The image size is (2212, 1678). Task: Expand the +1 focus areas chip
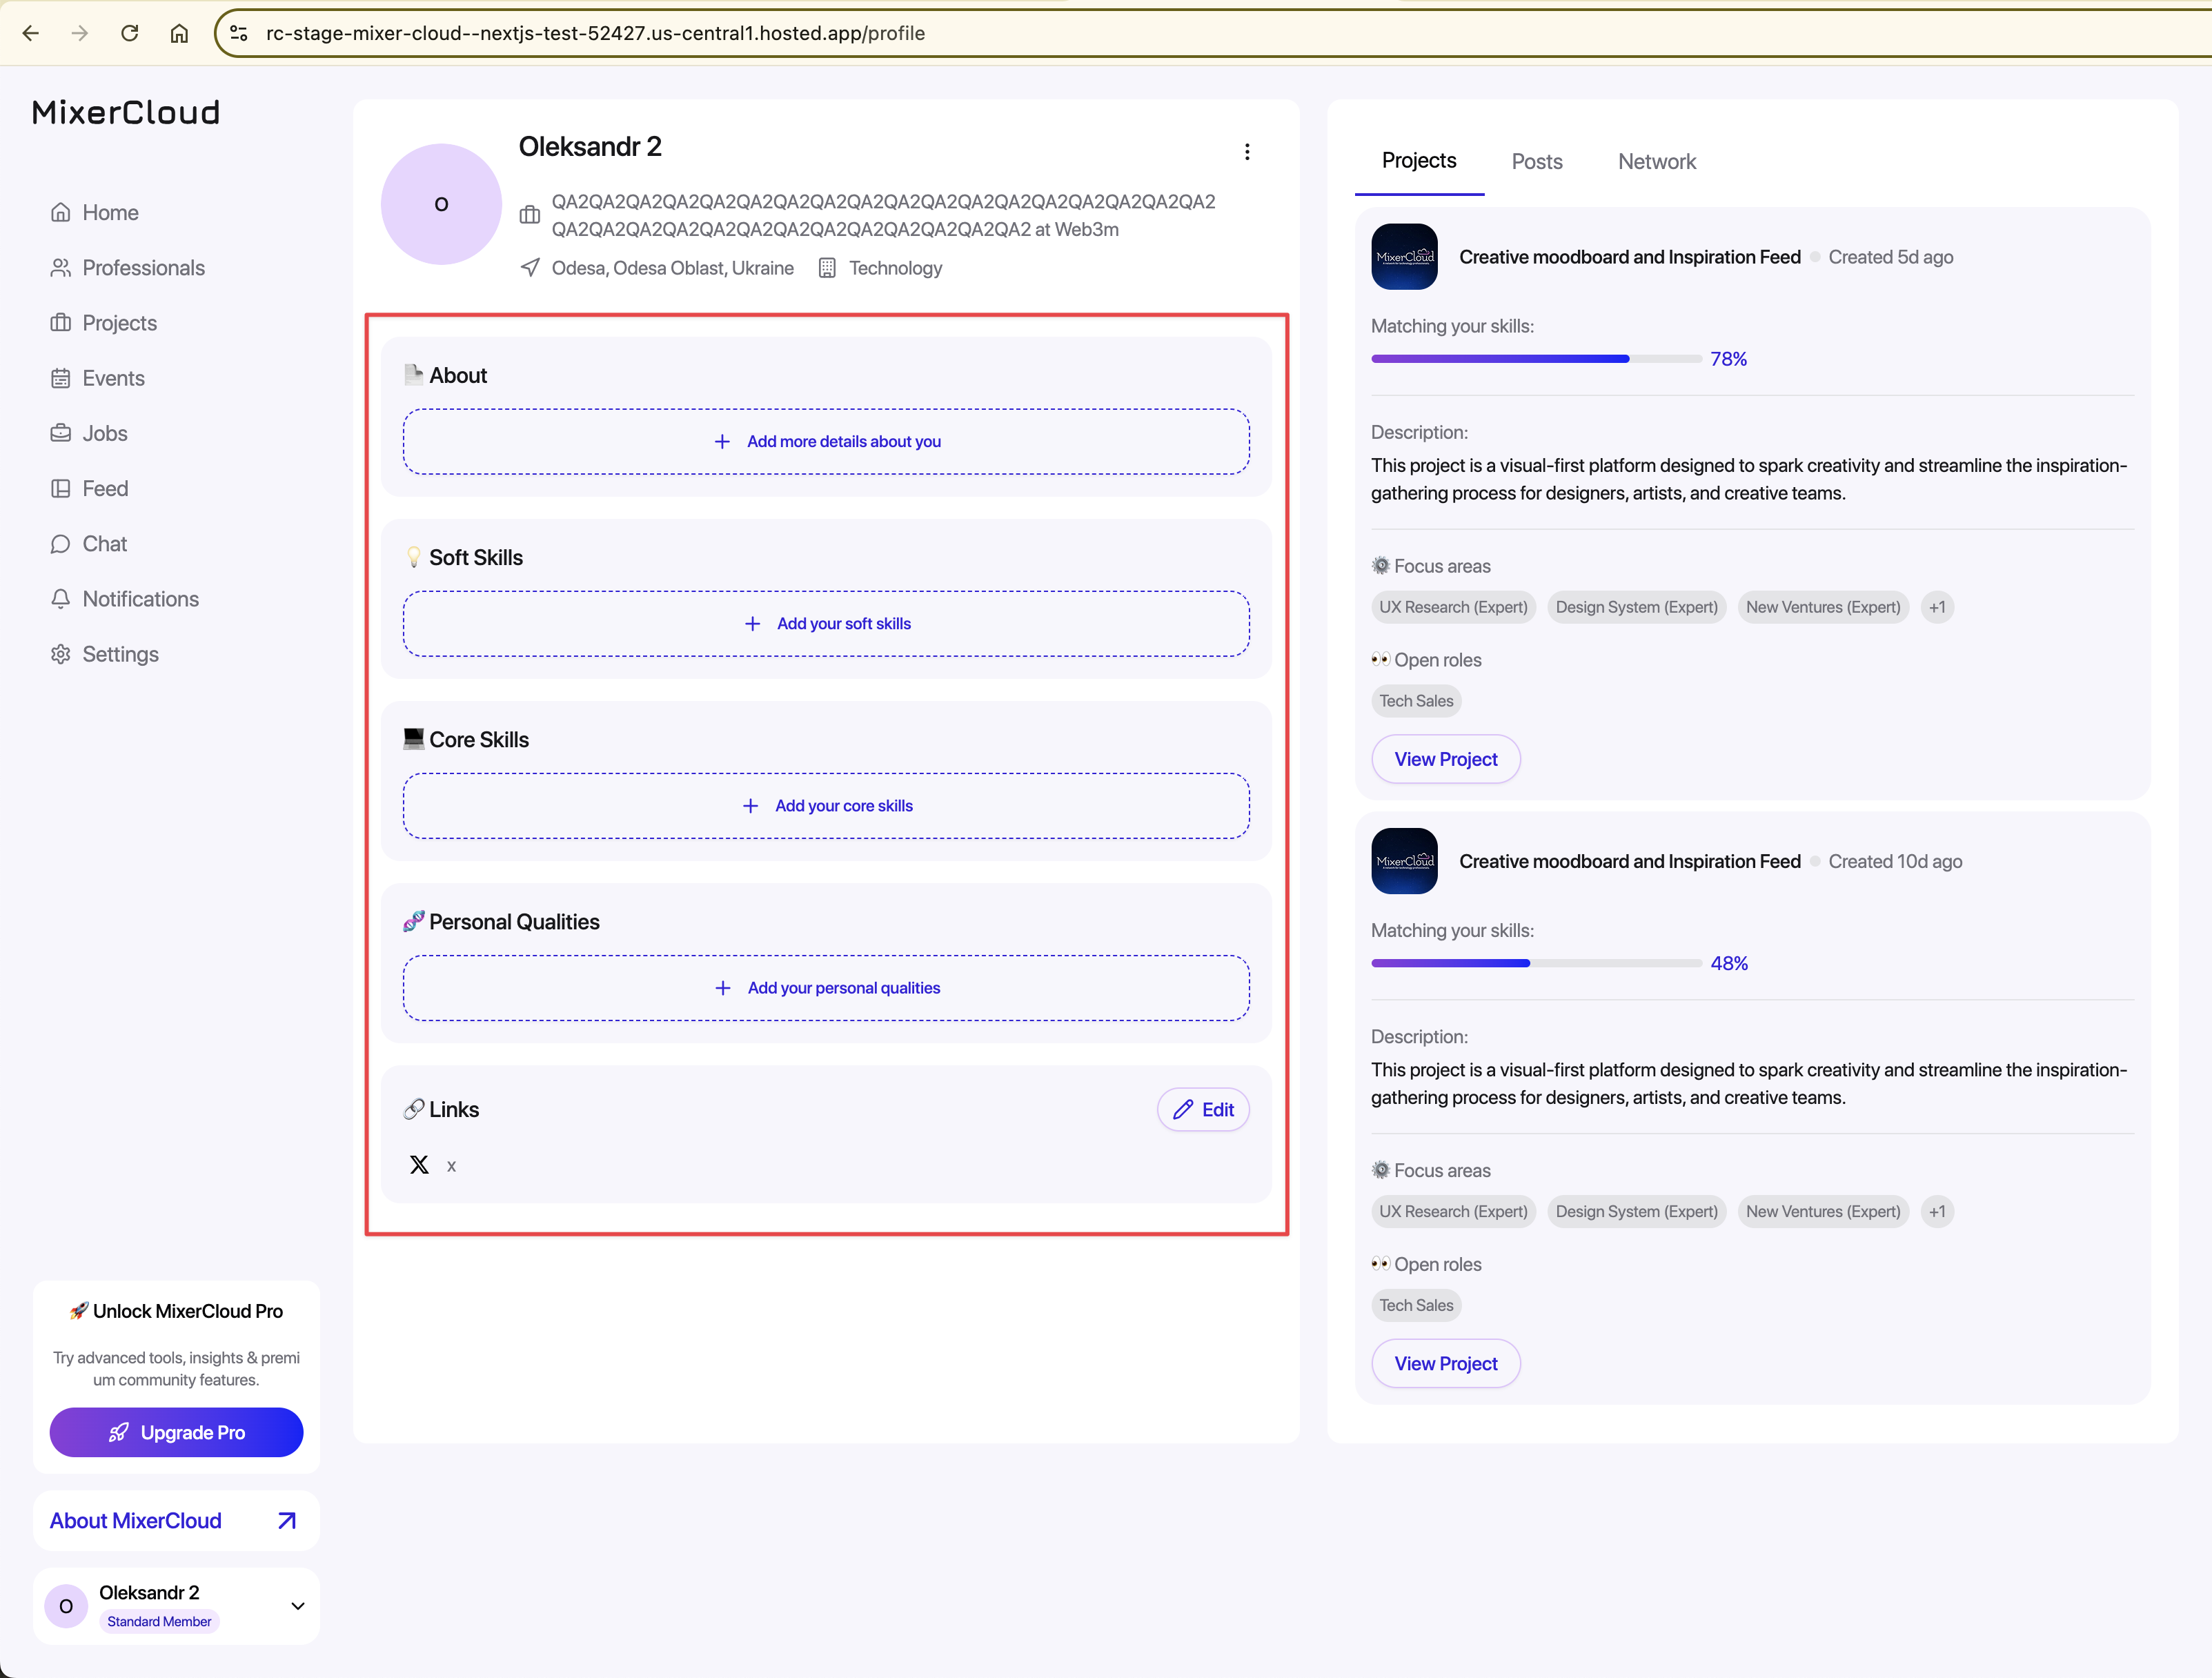coord(1937,607)
